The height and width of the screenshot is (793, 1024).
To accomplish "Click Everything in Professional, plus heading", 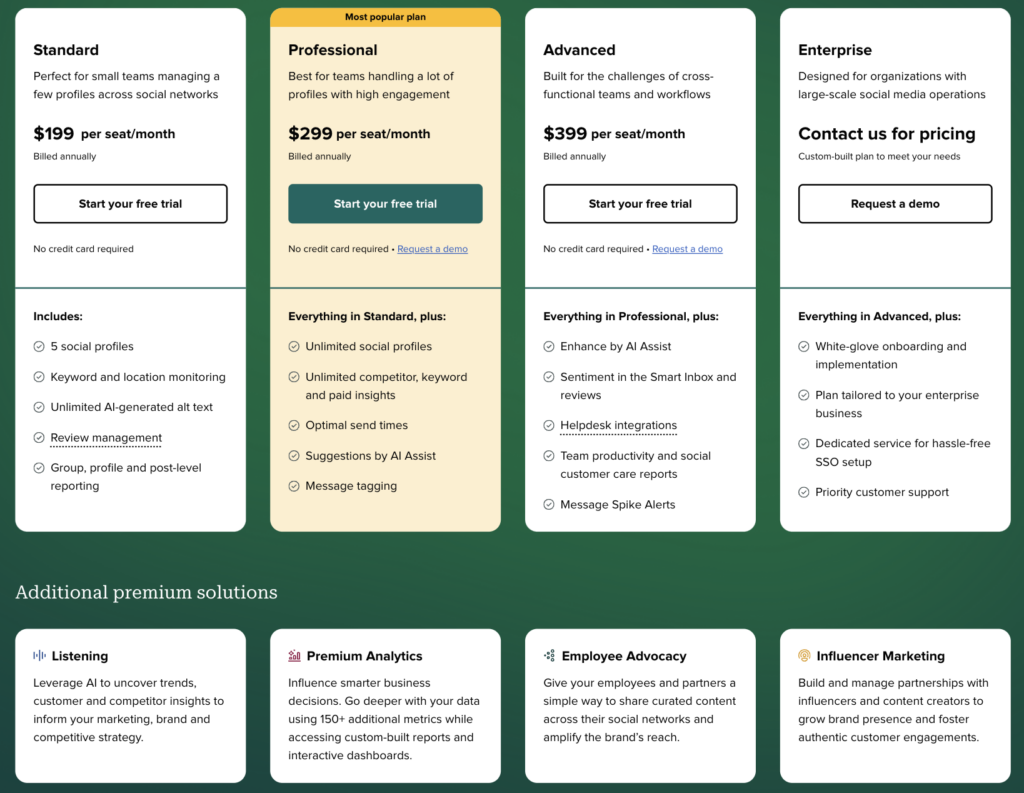I will (631, 316).
